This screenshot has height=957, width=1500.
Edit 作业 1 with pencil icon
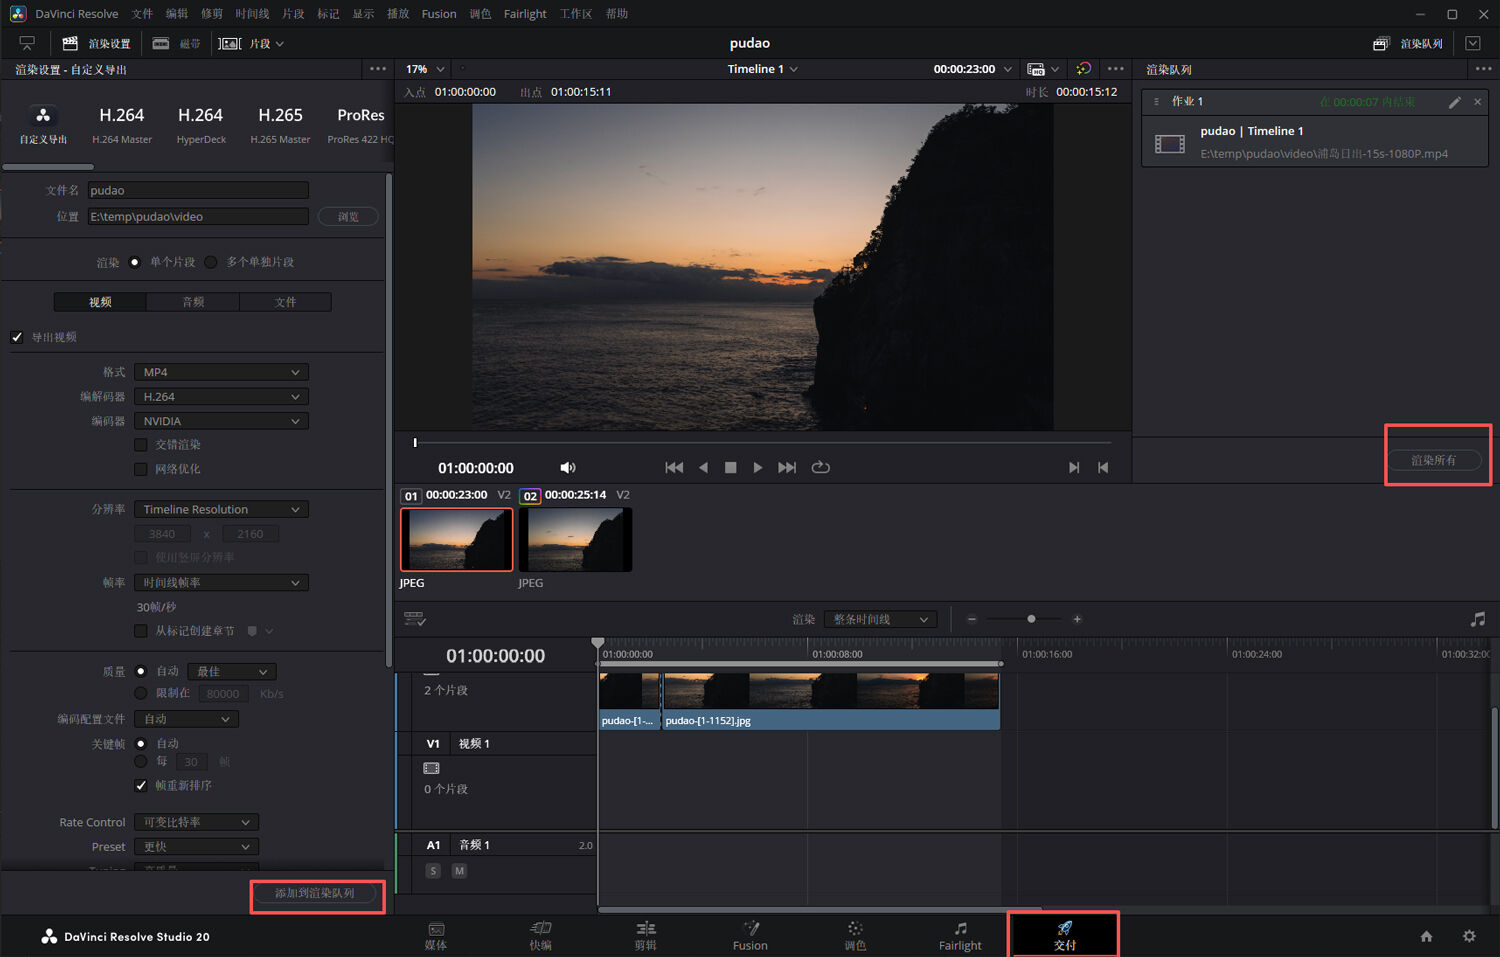click(x=1454, y=102)
